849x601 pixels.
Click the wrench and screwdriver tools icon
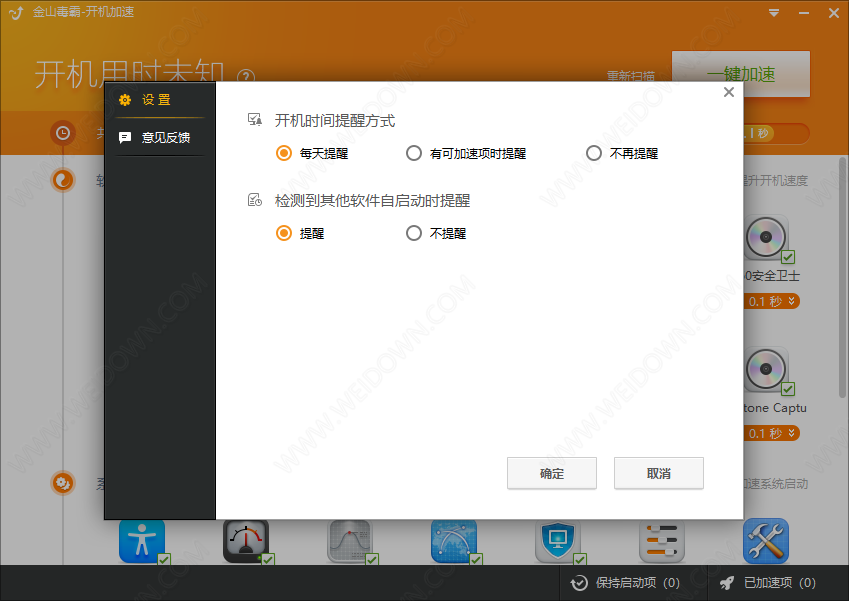[x=766, y=541]
